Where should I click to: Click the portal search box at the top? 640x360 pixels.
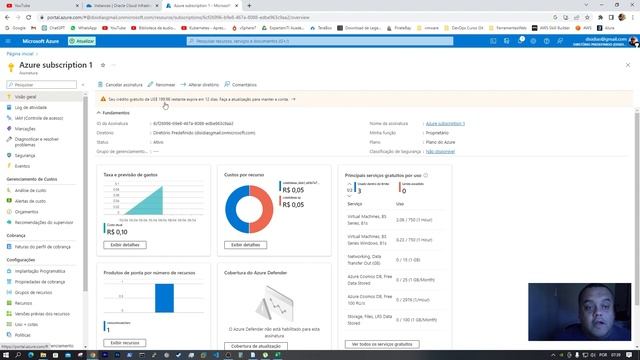pos(320,41)
